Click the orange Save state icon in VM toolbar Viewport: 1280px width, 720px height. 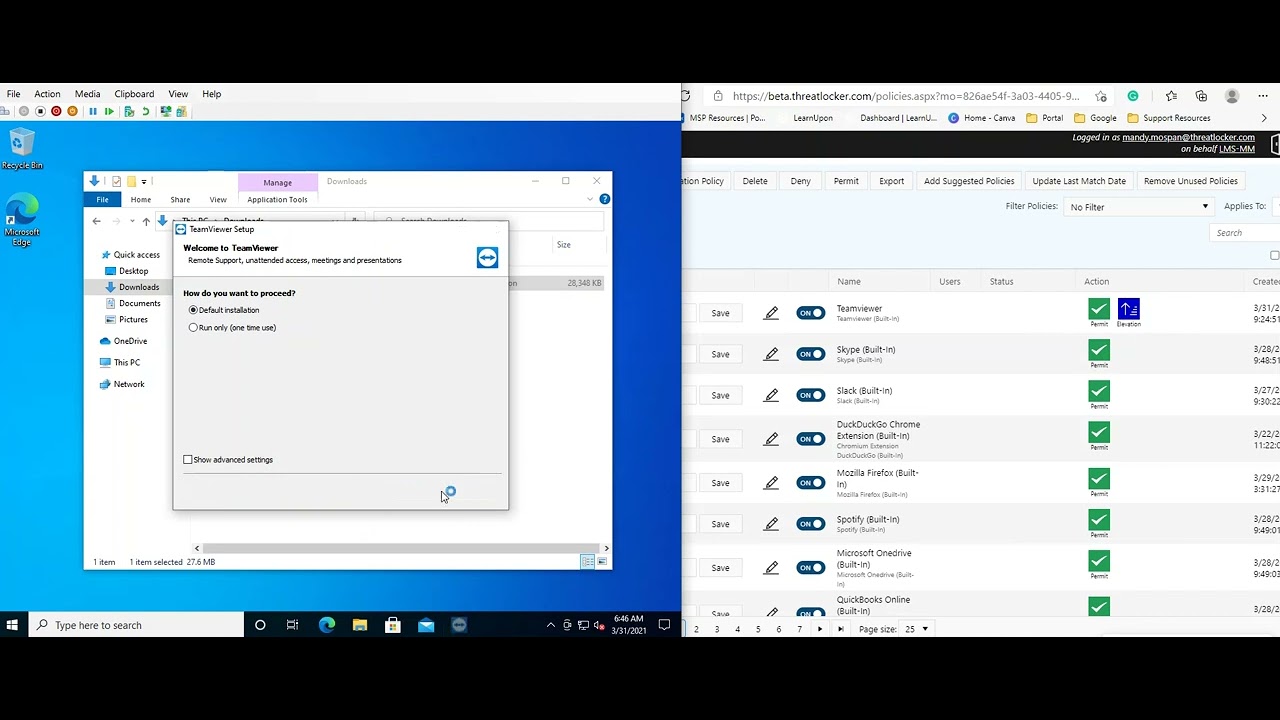72,111
